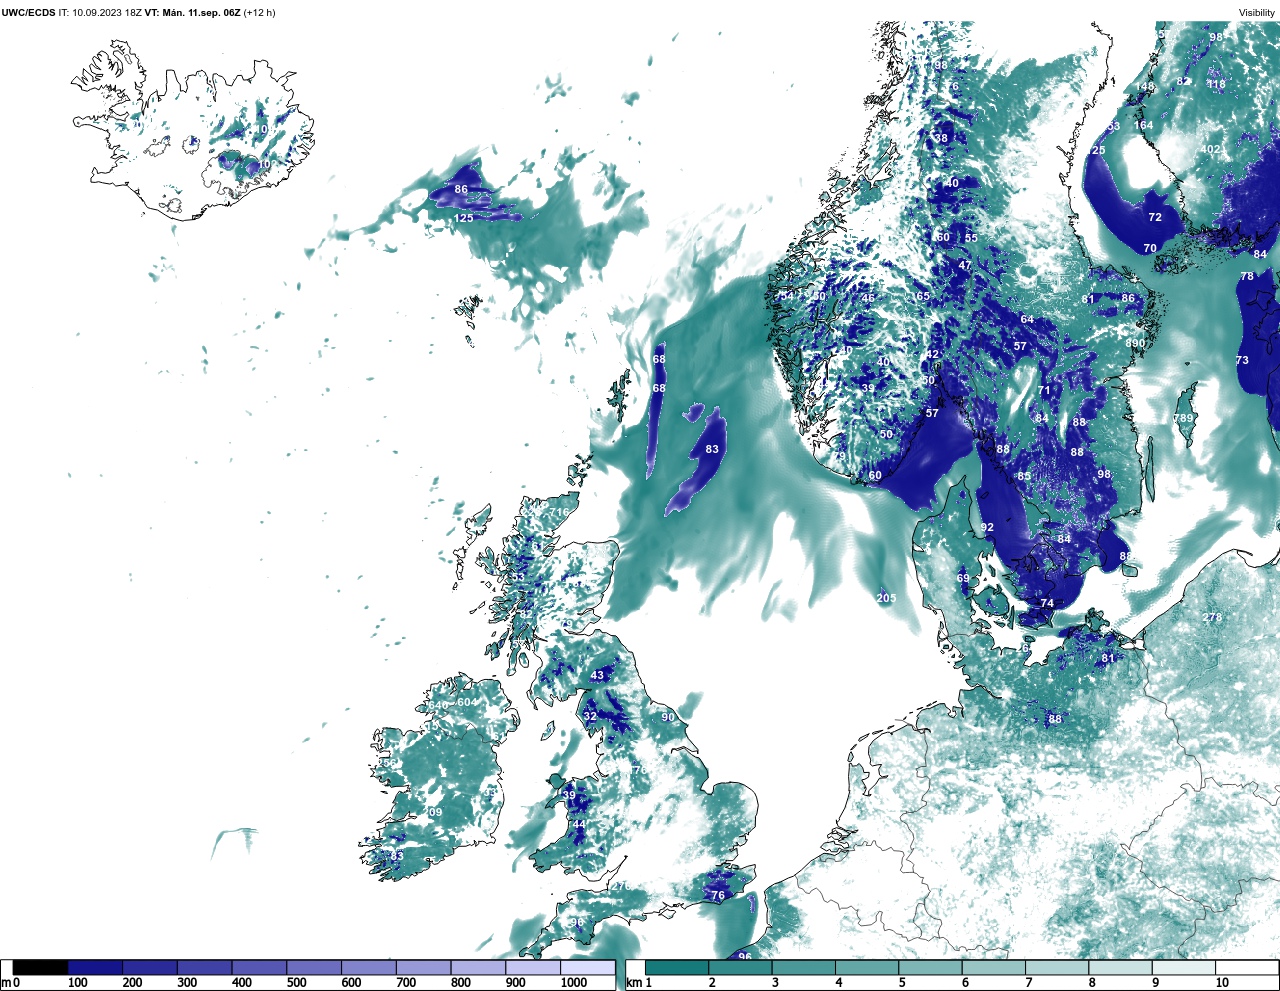Click the '(+12 h)' forecast offset

260,13
